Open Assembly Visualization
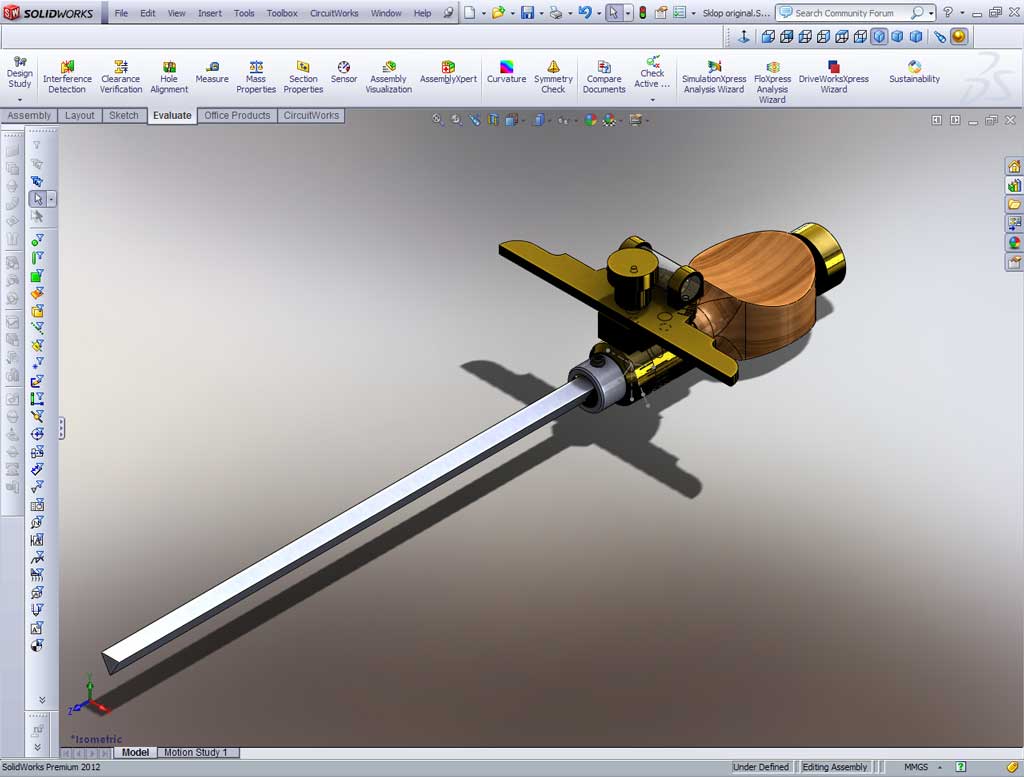This screenshot has height=777, width=1024. tap(389, 77)
